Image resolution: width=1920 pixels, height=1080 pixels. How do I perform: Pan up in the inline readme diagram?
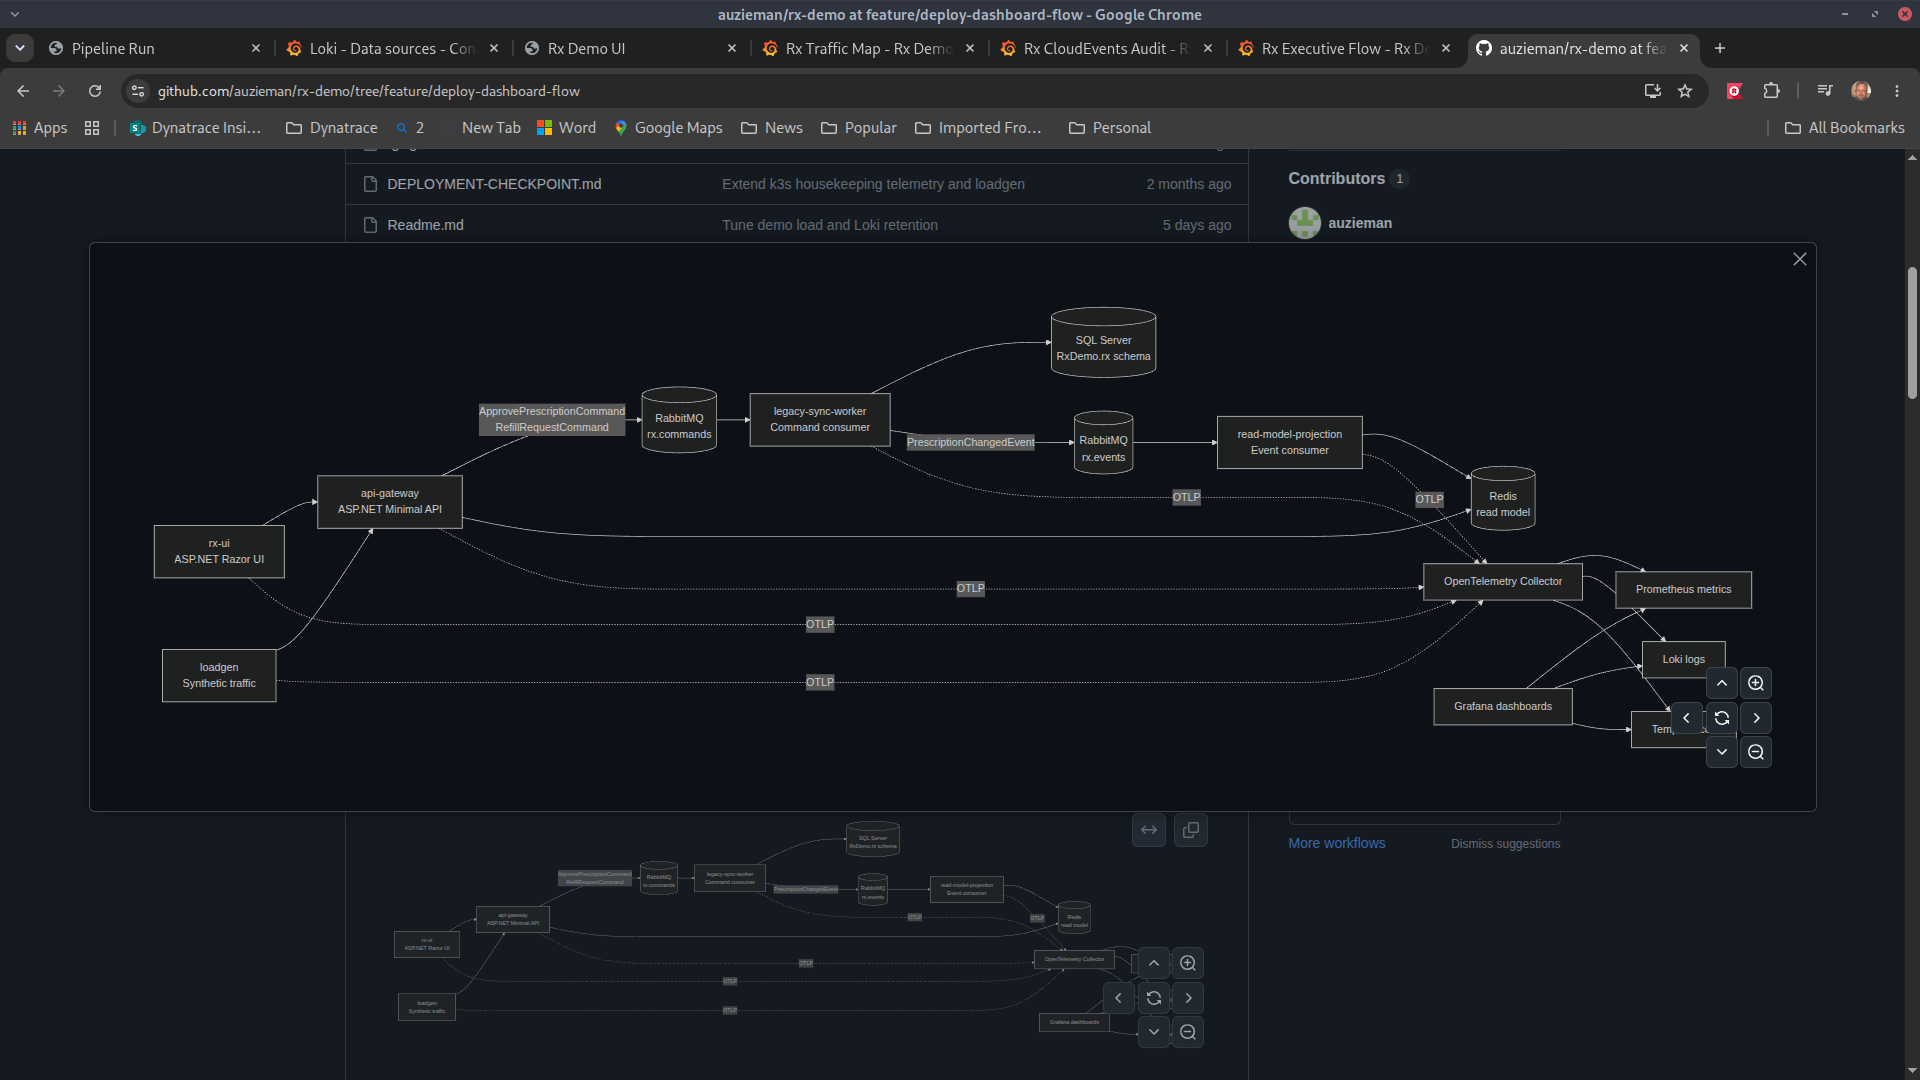(x=1154, y=964)
